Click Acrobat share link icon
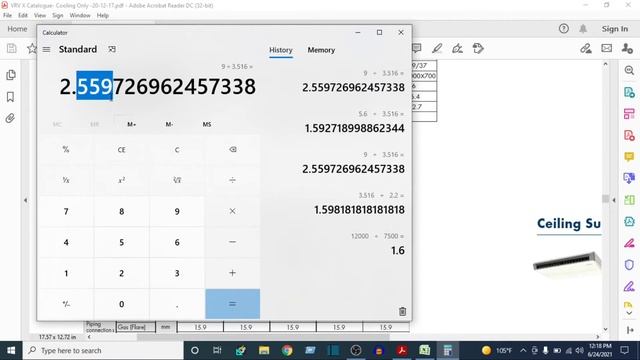The image size is (640, 360). tap(586, 49)
